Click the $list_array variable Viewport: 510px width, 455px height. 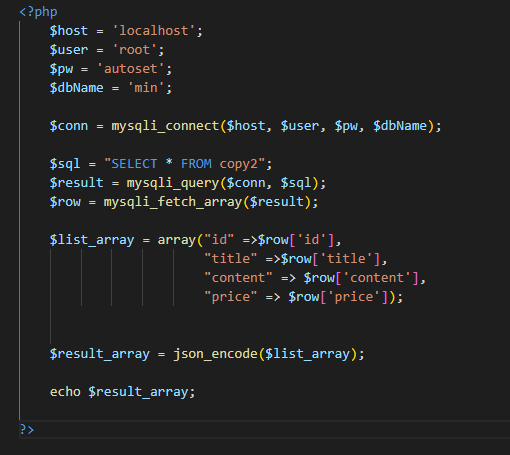[x=92, y=240]
